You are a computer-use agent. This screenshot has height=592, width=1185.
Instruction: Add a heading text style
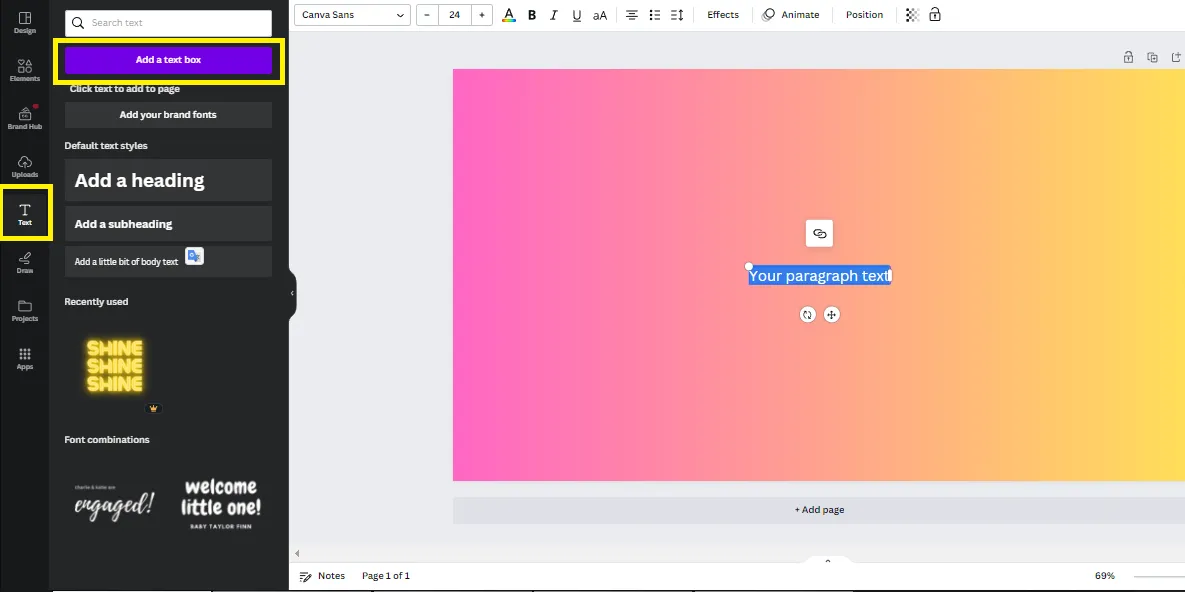pos(168,180)
